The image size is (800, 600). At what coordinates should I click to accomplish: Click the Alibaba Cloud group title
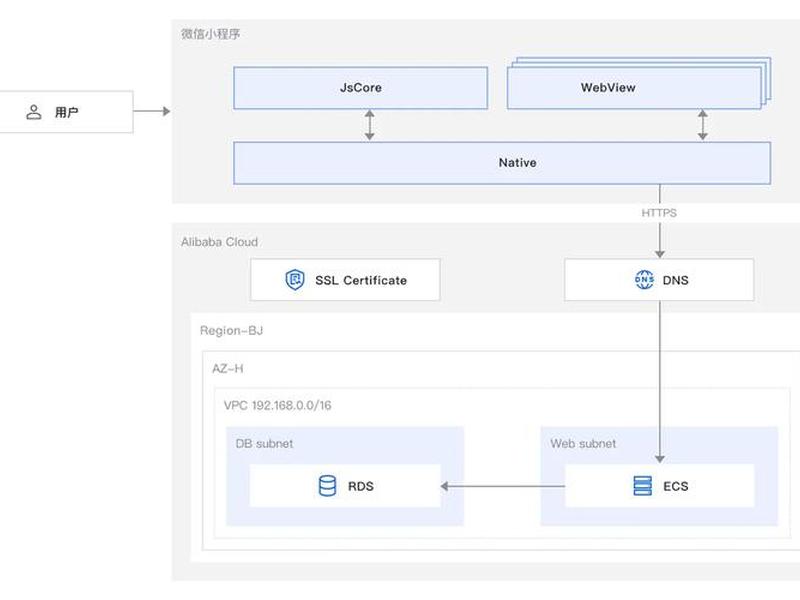coord(219,242)
